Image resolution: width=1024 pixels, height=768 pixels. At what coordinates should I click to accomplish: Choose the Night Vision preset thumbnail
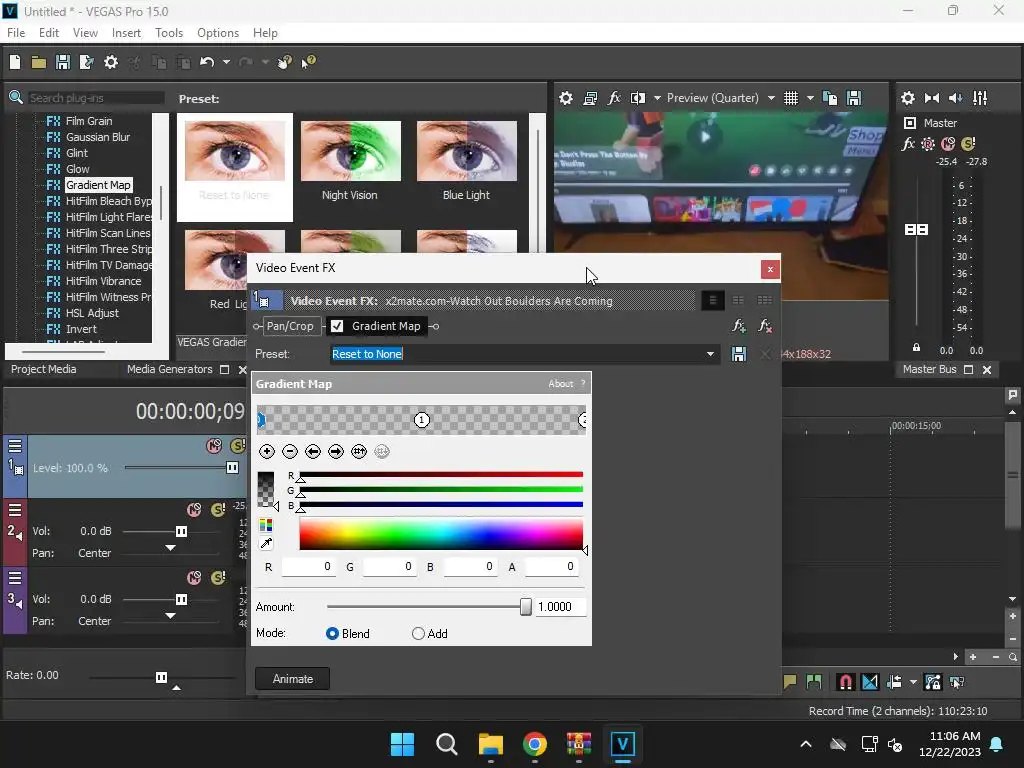pos(350,161)
